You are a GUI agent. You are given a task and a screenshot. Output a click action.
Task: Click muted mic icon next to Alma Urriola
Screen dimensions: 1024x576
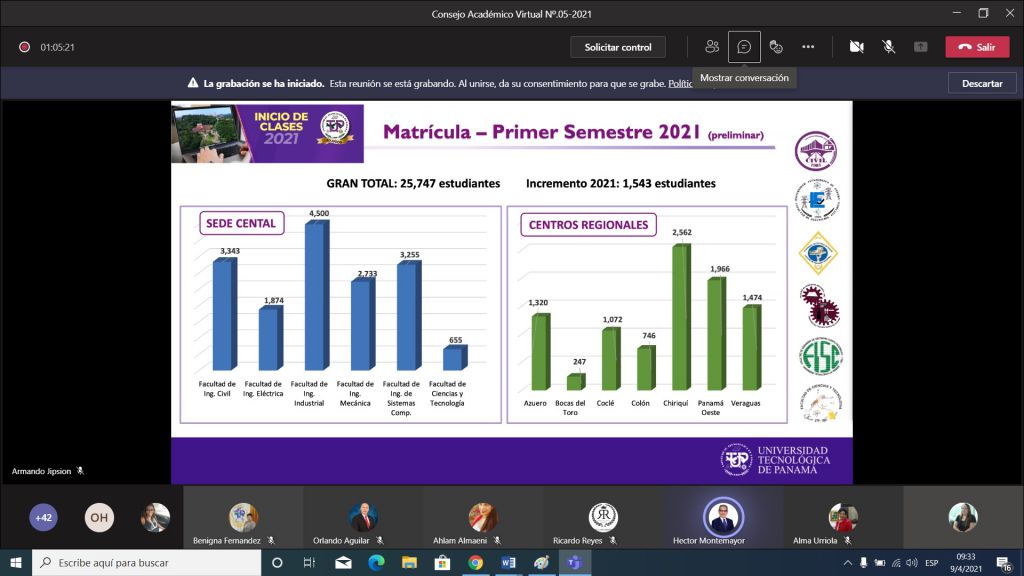coord(848,541)
